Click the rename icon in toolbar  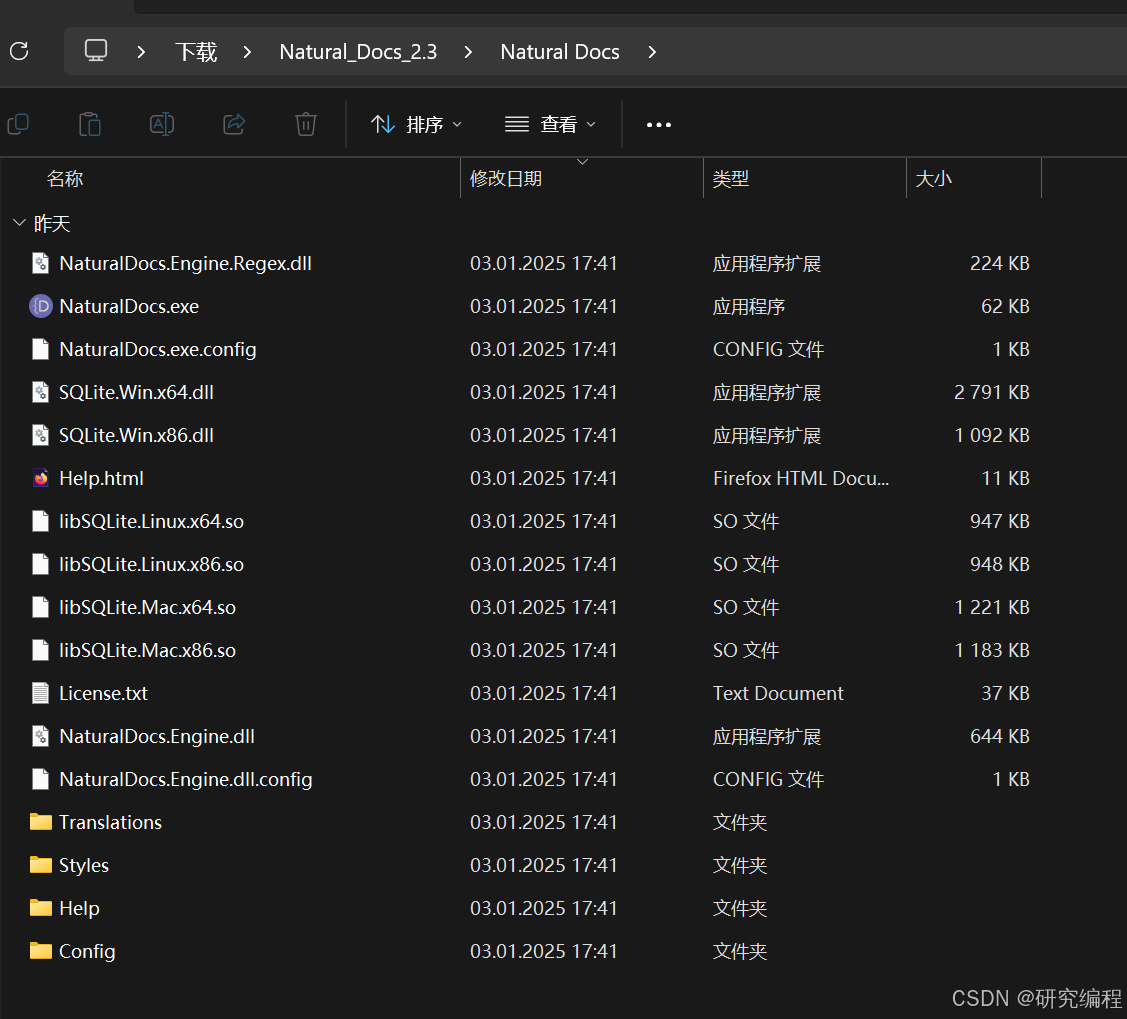pos(162,124)
